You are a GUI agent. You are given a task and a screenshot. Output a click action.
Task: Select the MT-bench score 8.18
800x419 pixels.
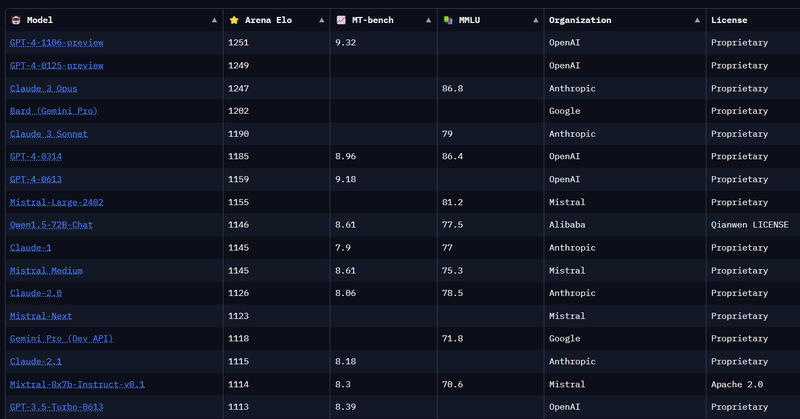[x=345, y=362]
